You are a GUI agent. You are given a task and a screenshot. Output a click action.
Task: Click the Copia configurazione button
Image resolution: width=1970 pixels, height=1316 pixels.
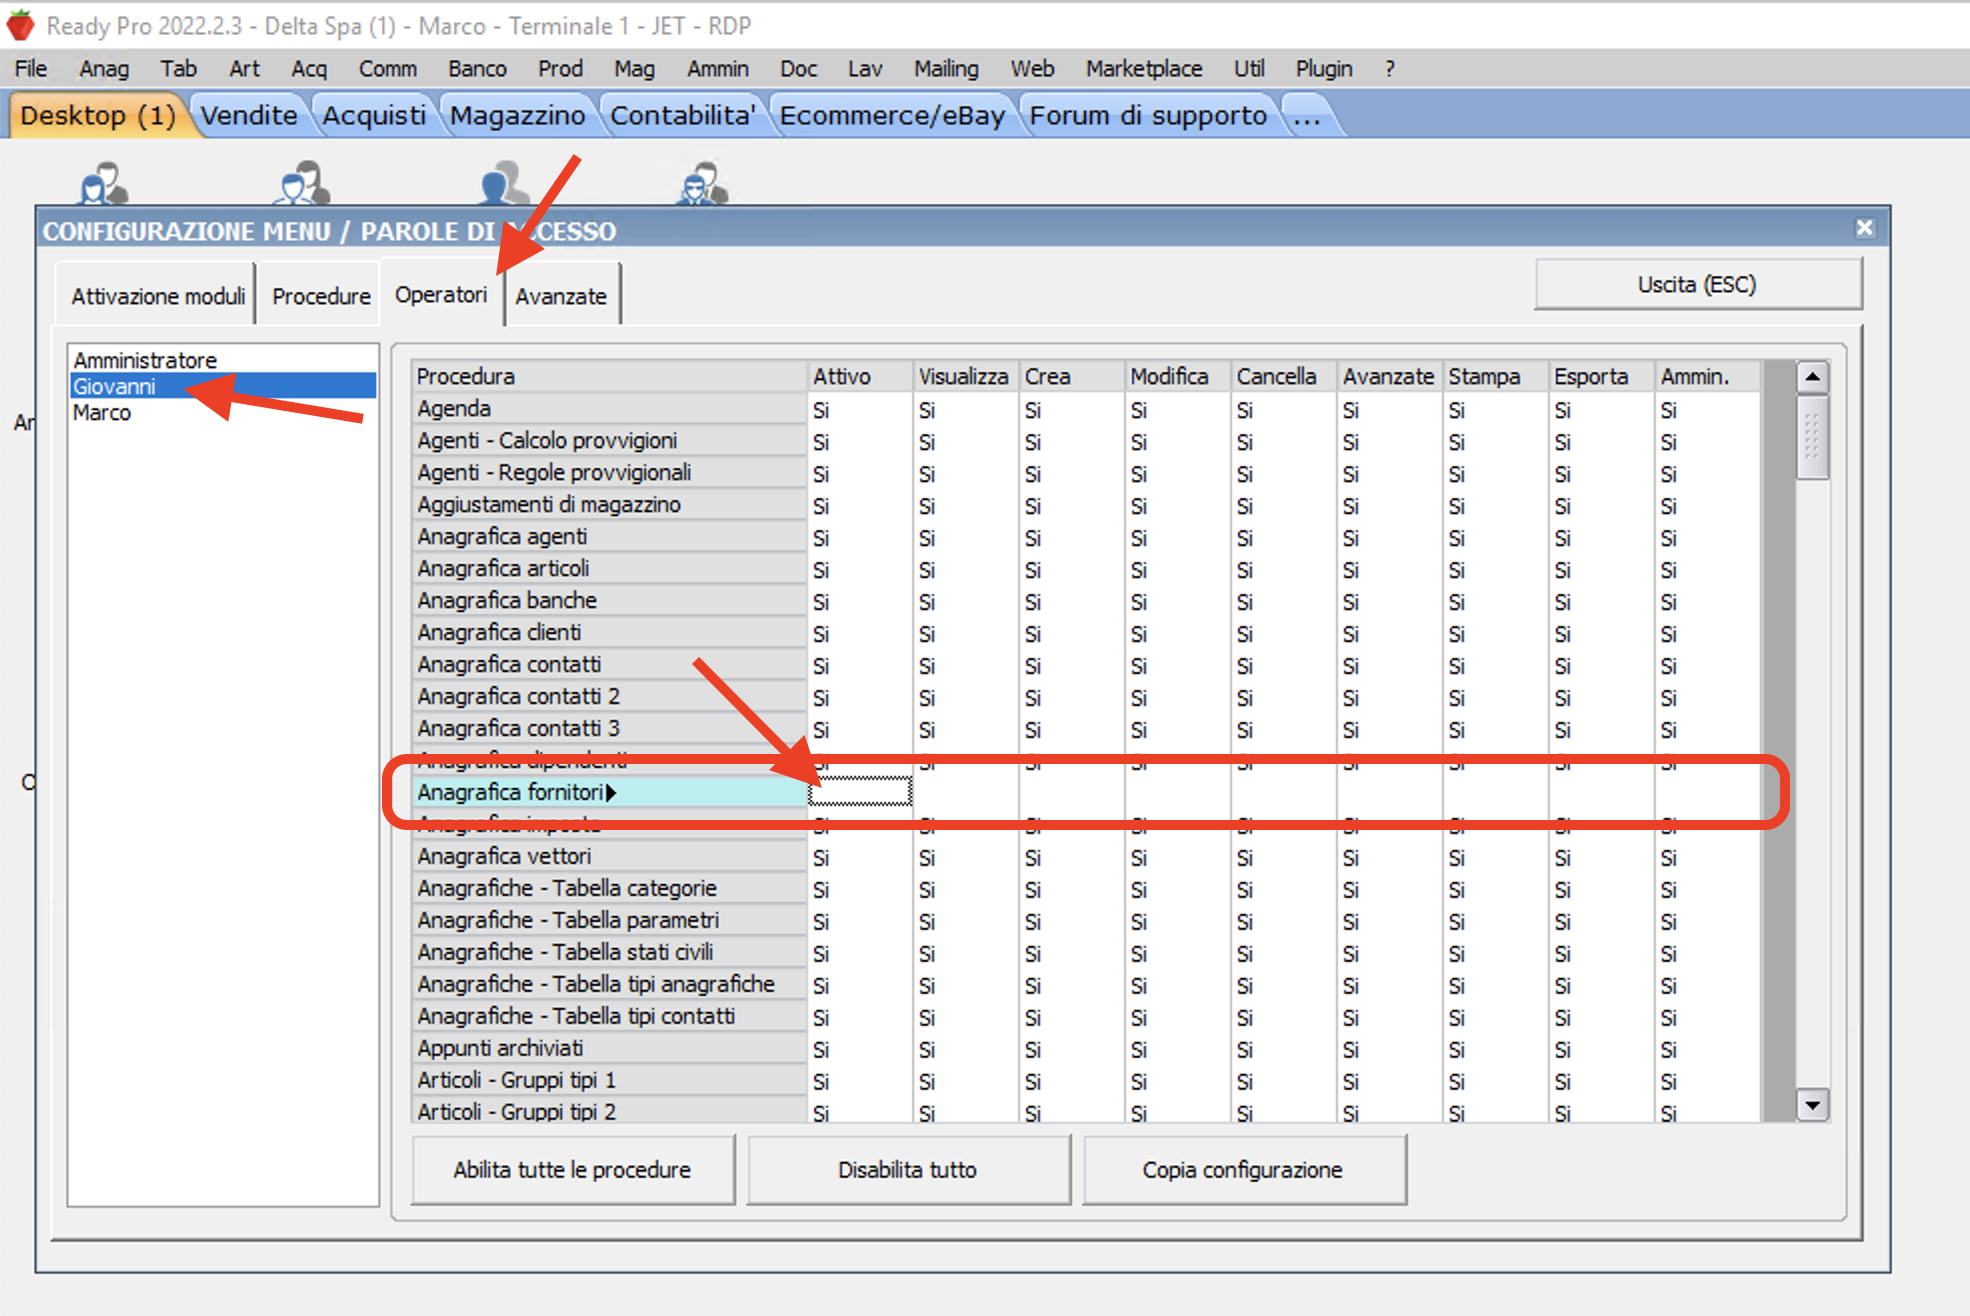click(x=1243, y=1169)
